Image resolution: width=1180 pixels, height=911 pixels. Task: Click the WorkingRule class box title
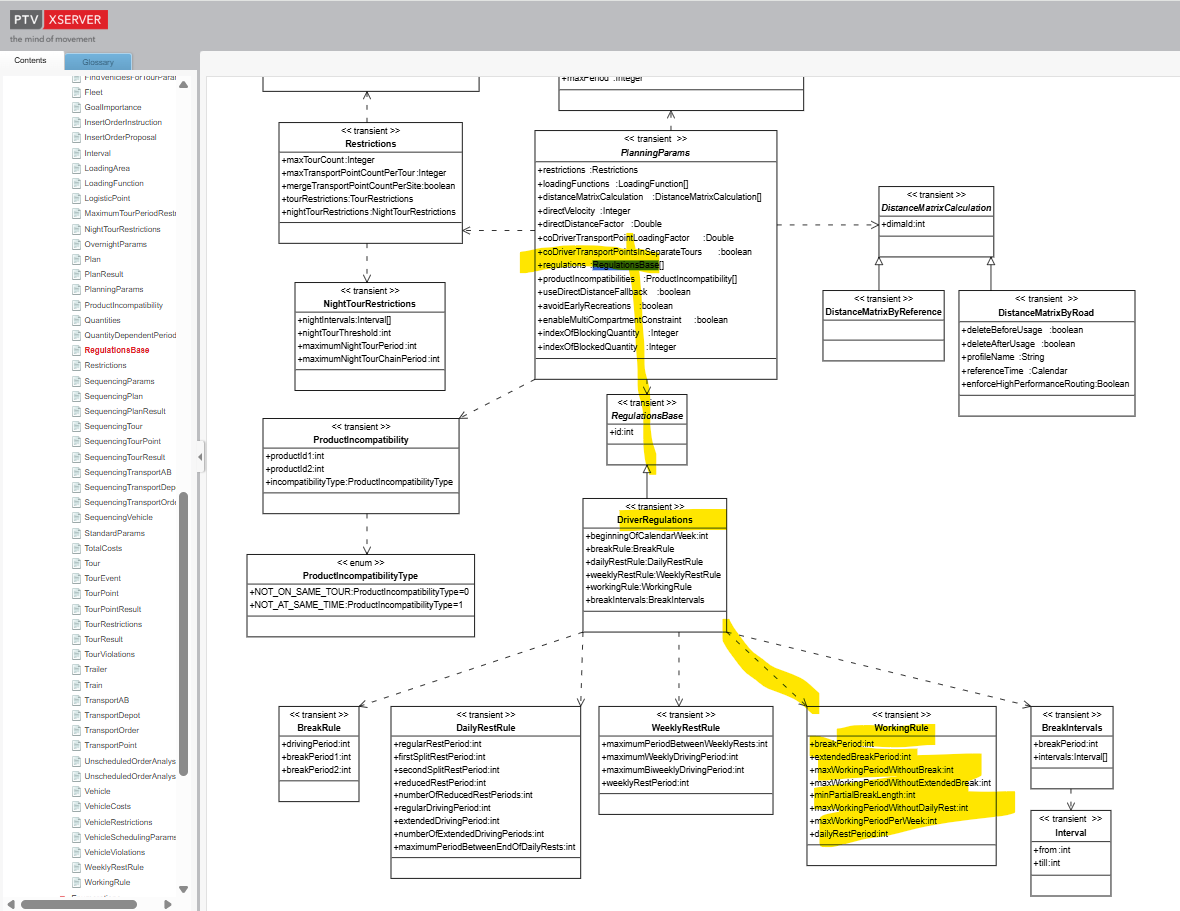(900, 729)
